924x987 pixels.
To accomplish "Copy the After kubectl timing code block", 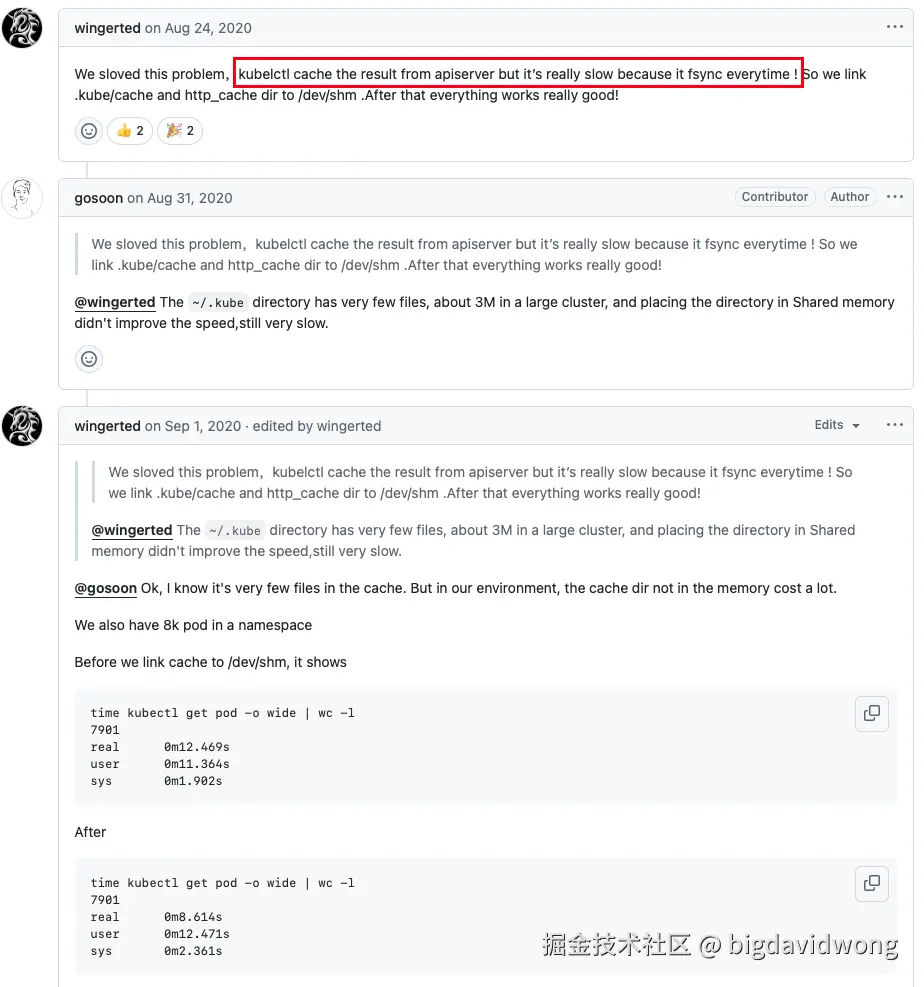I will (x=871, y=883).
